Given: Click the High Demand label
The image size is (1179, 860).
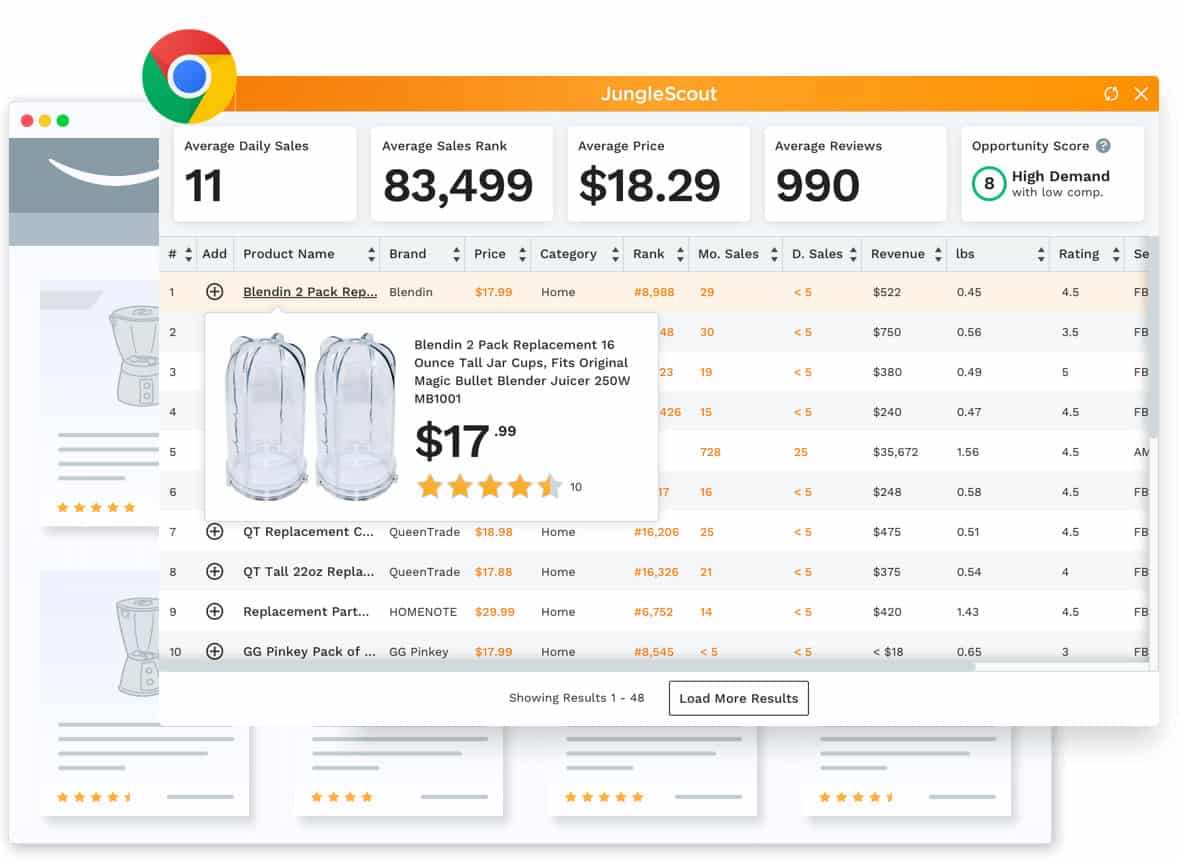Looking at the screenshot, I should click(1060, 176).
